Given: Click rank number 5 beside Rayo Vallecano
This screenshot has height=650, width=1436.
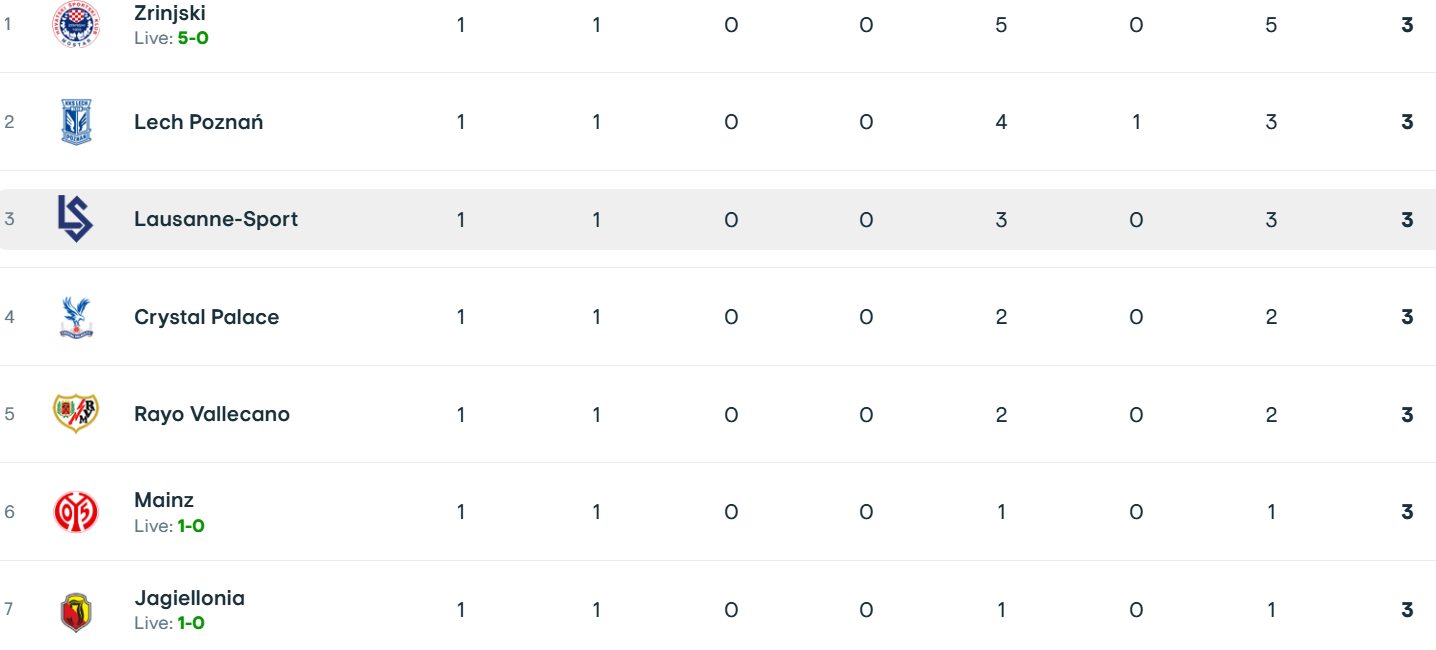Looking at the screenshot, I should click(10, 414).
